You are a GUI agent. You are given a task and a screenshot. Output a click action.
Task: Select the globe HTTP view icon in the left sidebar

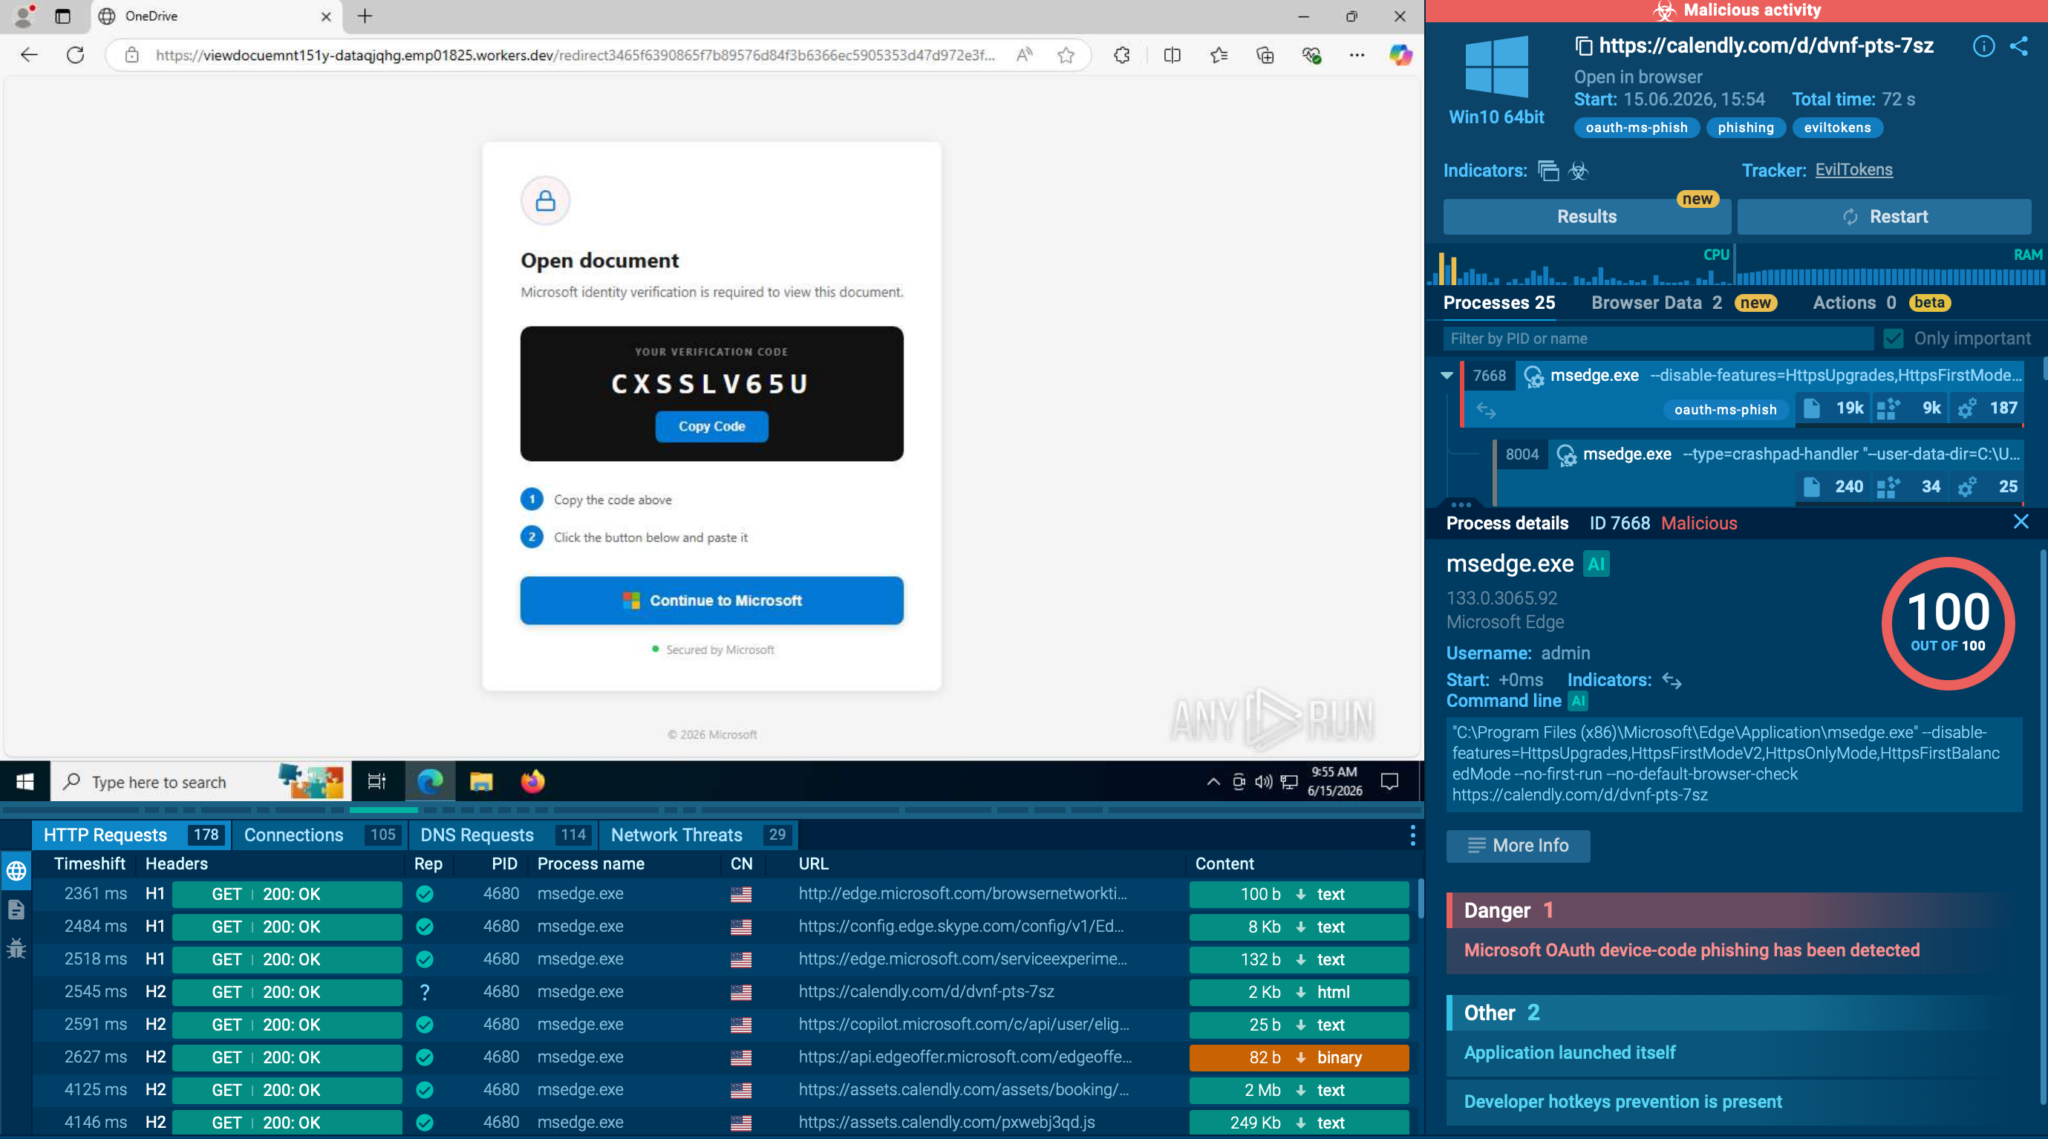tap(16, 871)
